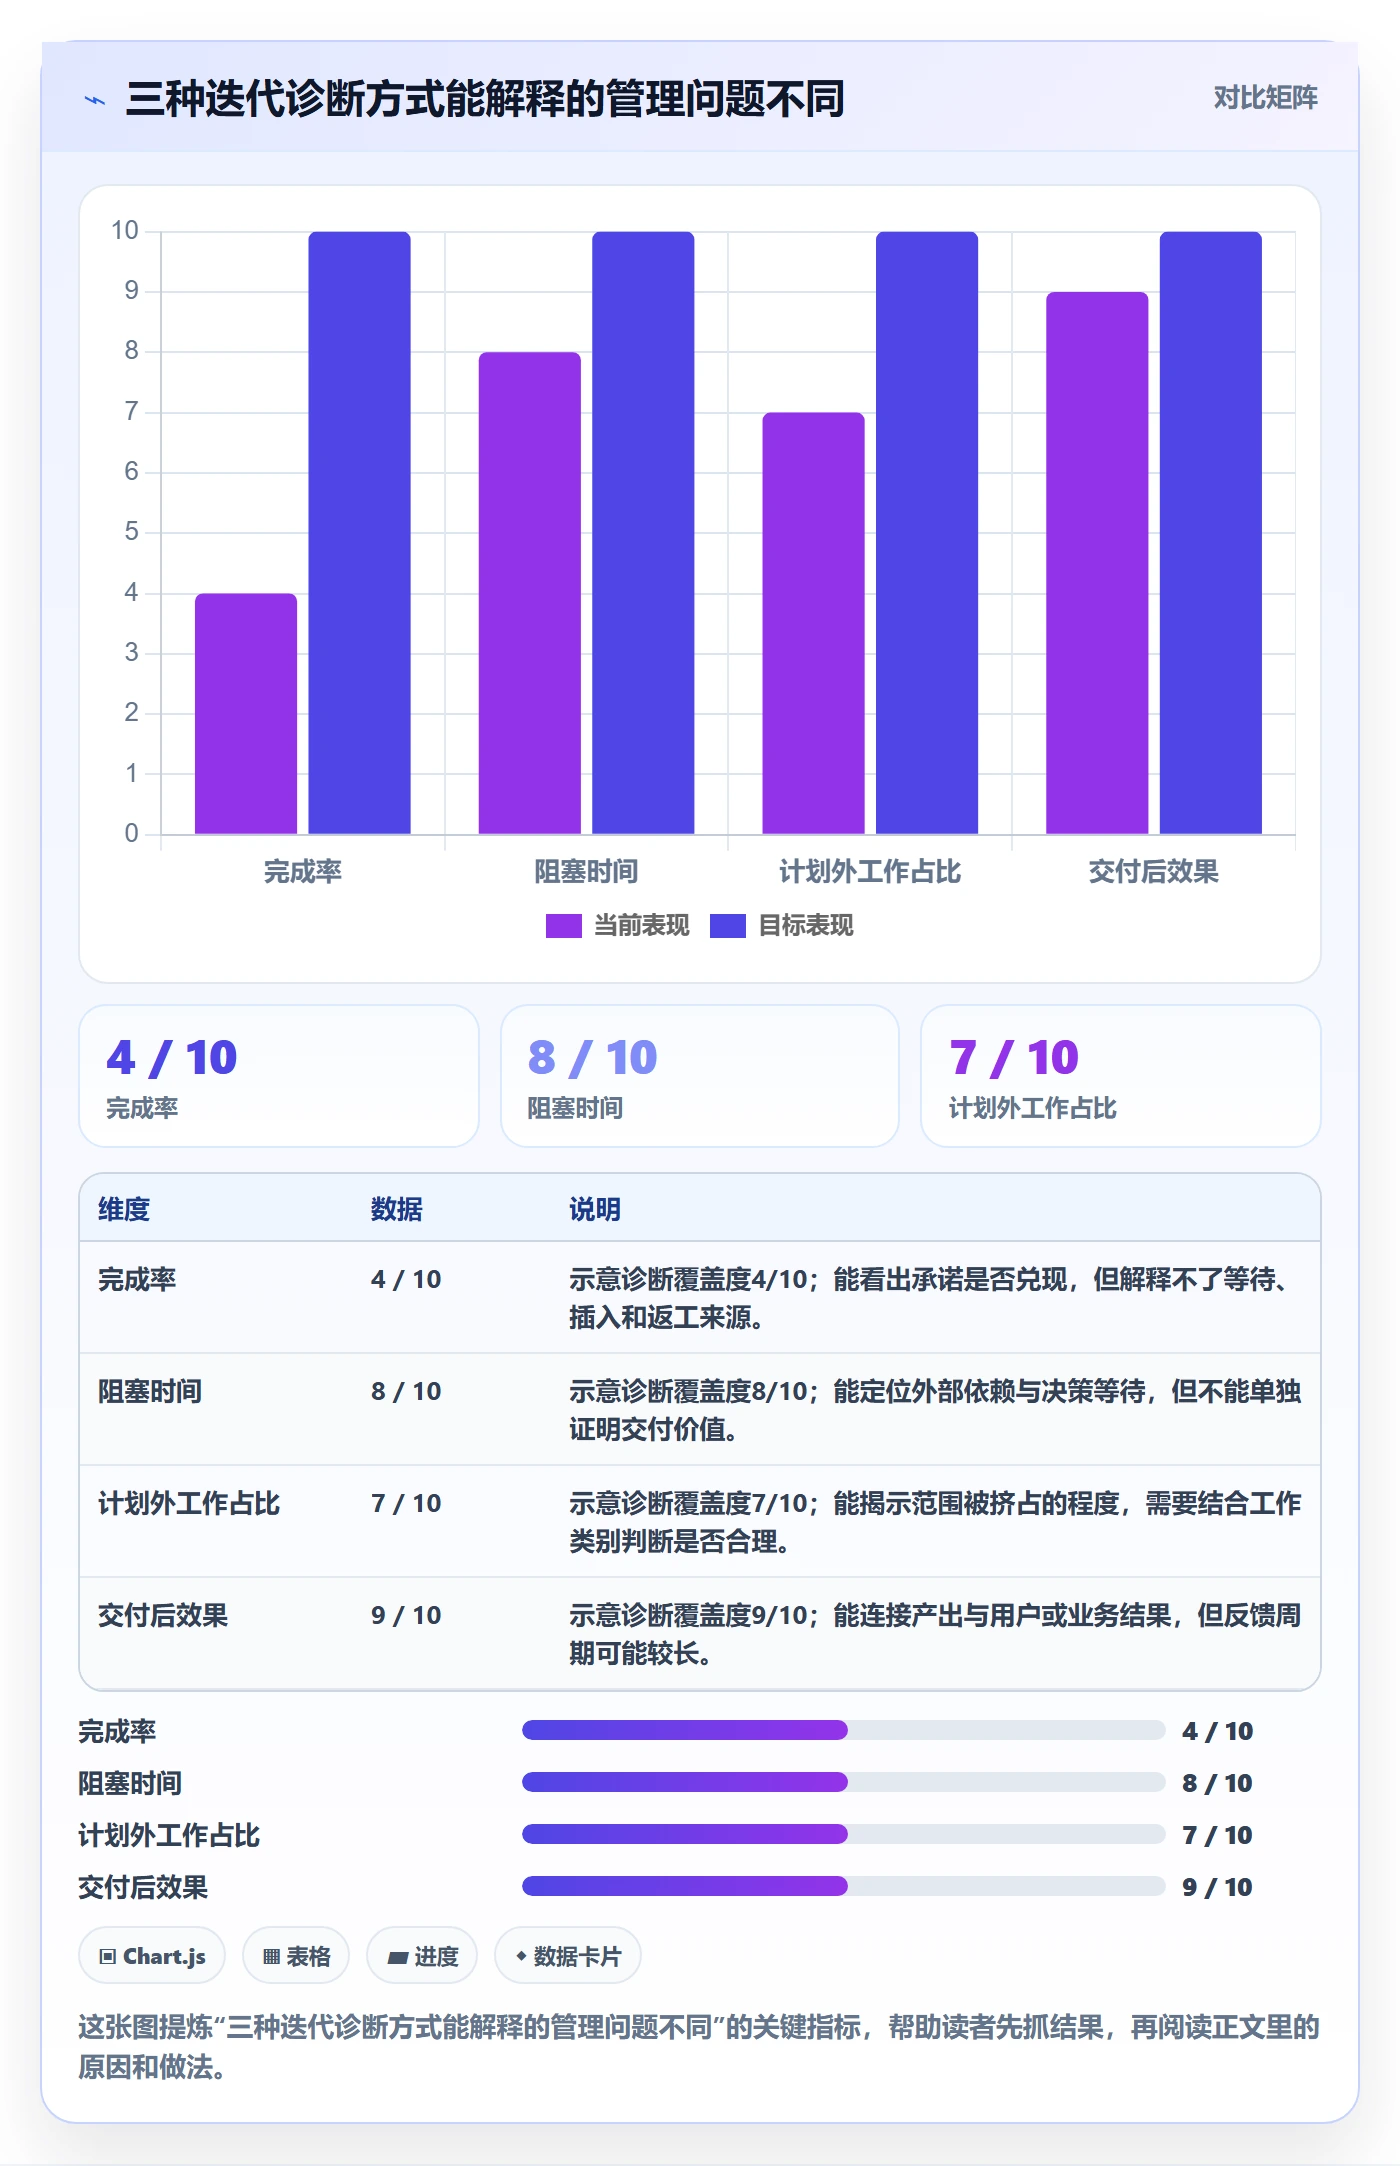Click the 维度 table column header
The image size is (1400, 2166).
(124, 1210)
